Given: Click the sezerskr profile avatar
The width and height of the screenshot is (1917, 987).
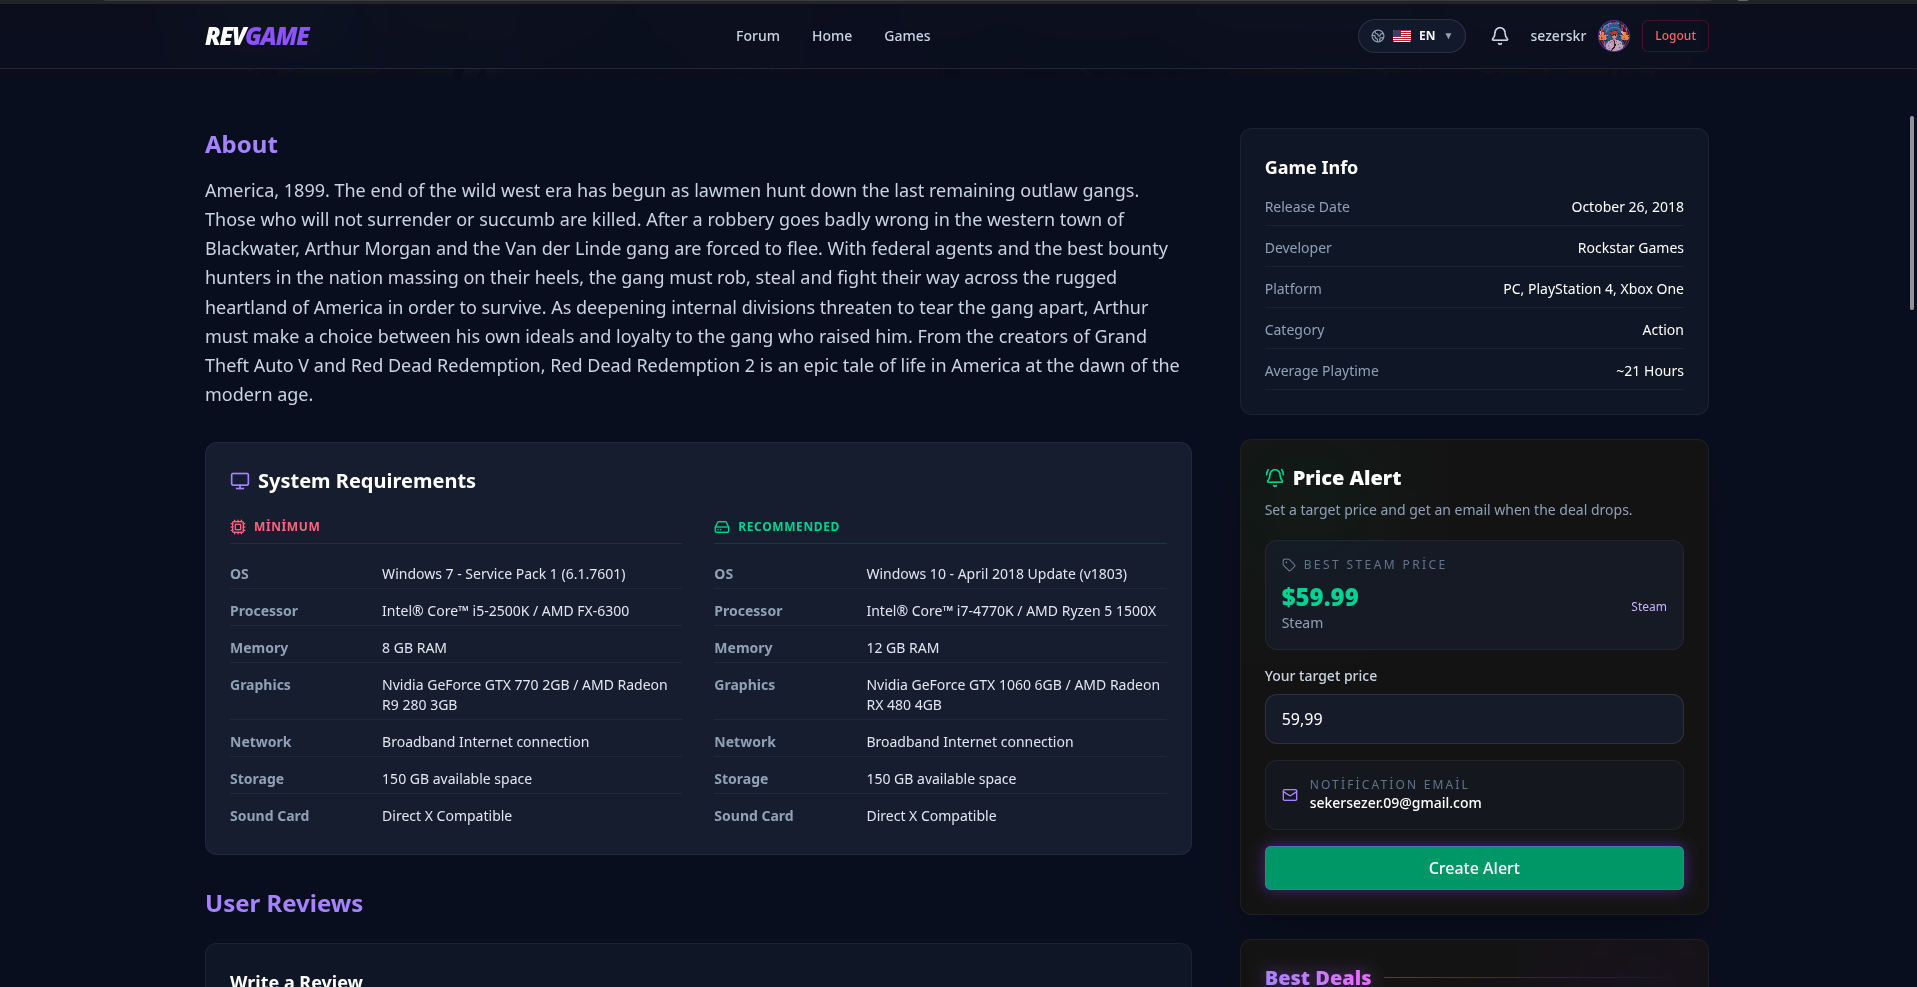Looking at the screenshot, I should tap(1613, 36).
